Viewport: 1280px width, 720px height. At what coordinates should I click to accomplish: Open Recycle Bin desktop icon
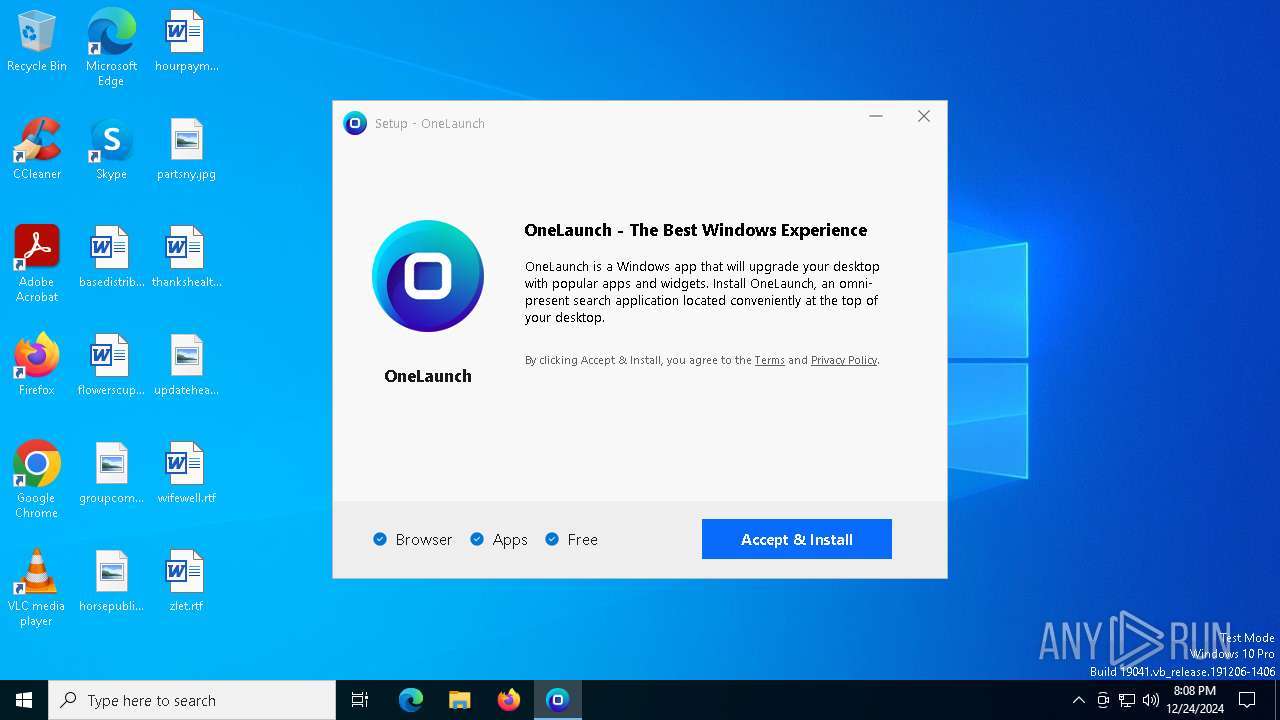(37, 42)
